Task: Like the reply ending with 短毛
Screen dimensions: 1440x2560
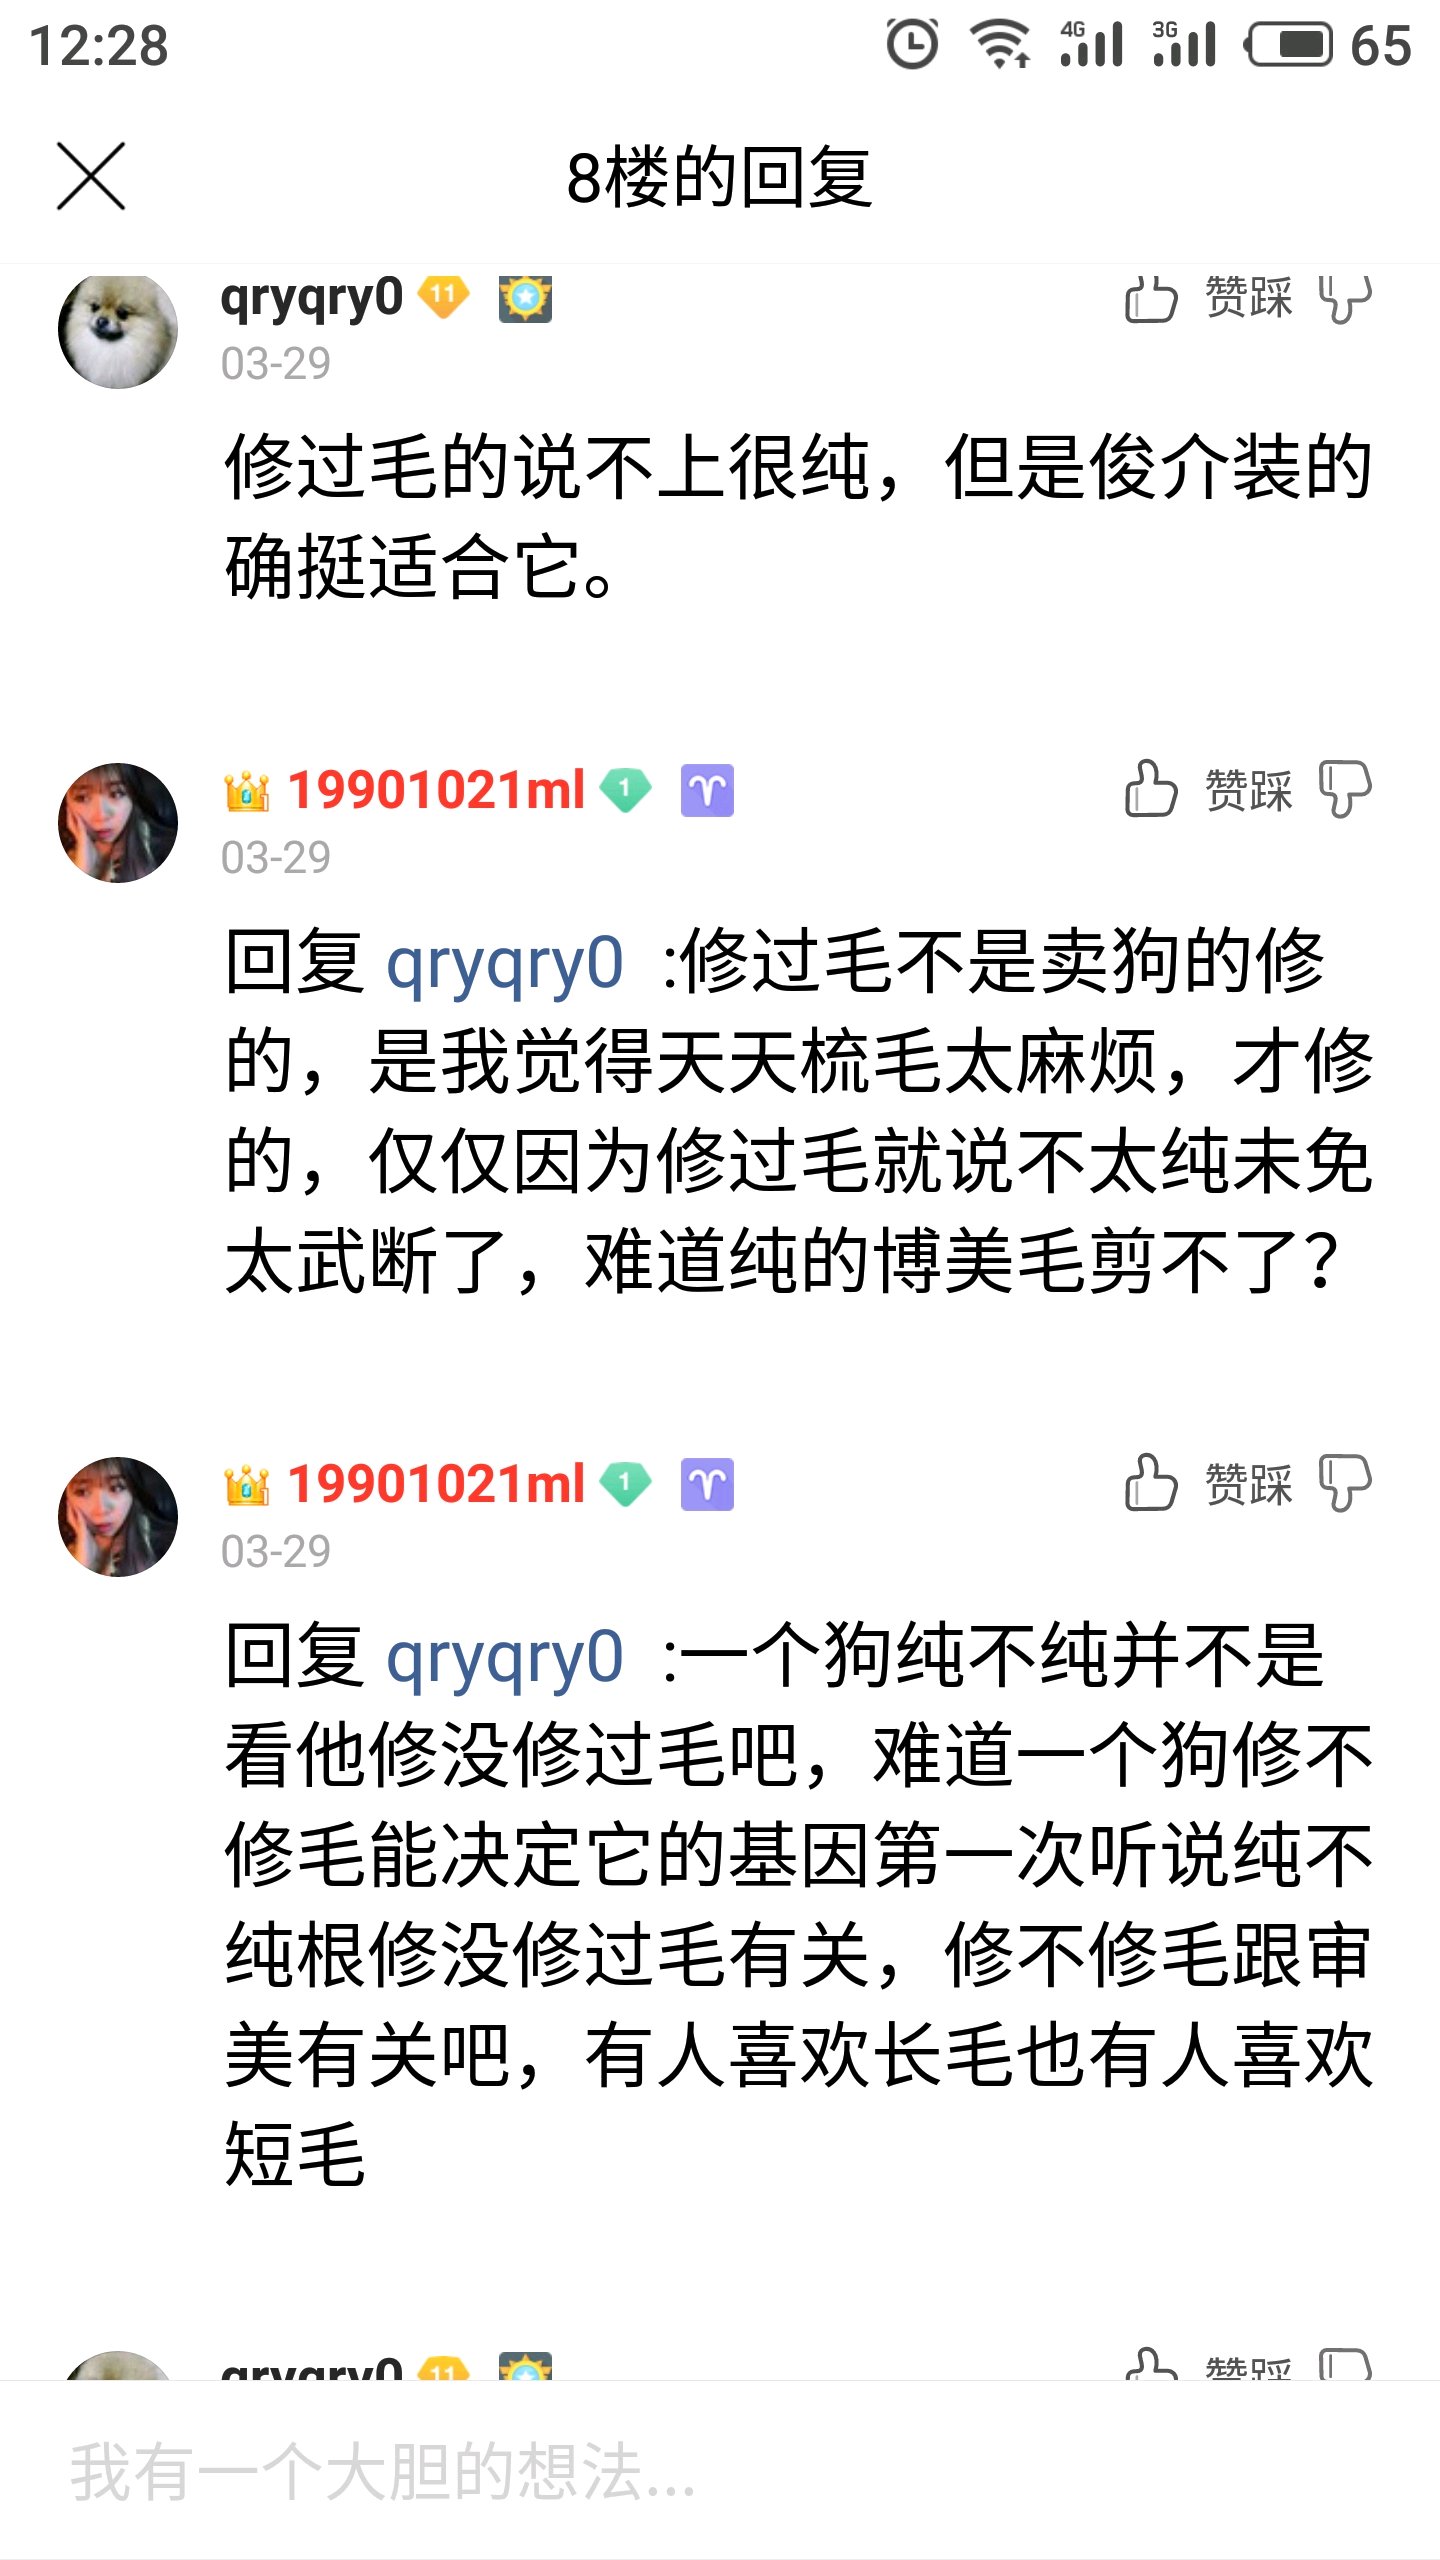Action: pos(1150,1483)
